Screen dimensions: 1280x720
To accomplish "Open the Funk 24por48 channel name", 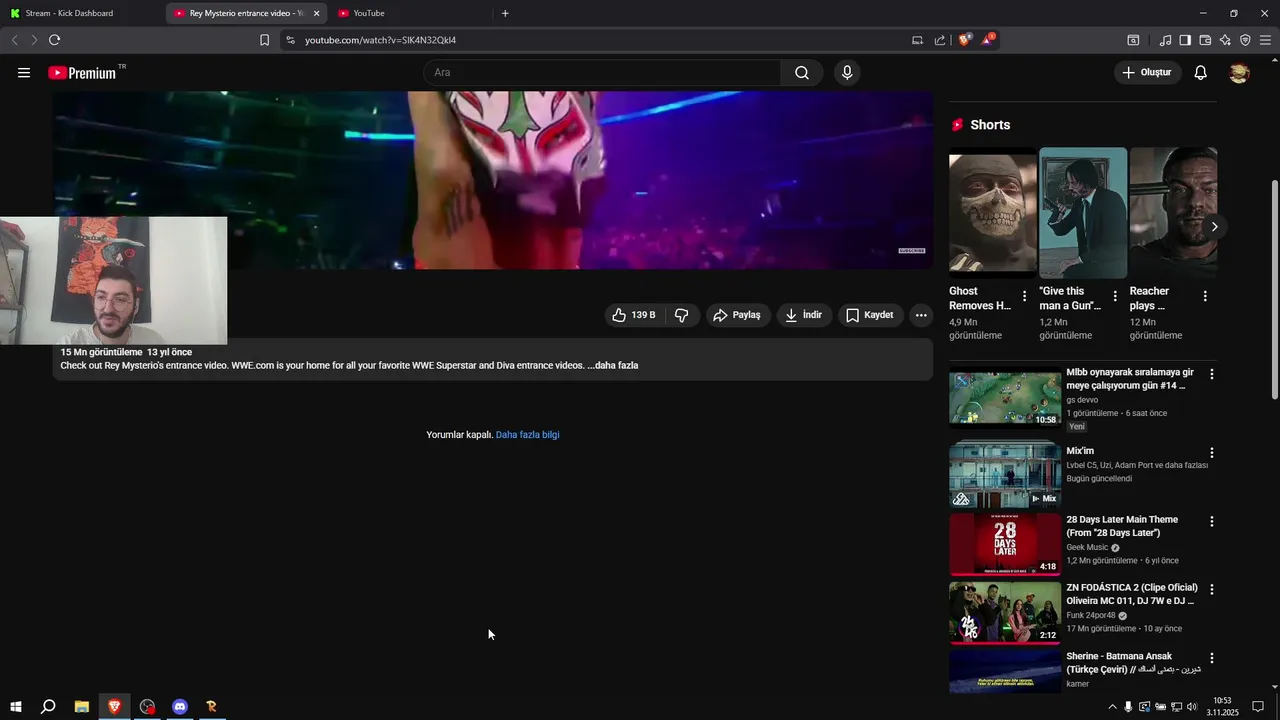I will (x=1090, y=616).
